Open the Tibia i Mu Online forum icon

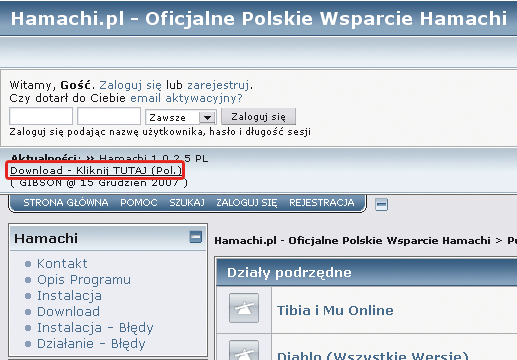pos(244,308)
